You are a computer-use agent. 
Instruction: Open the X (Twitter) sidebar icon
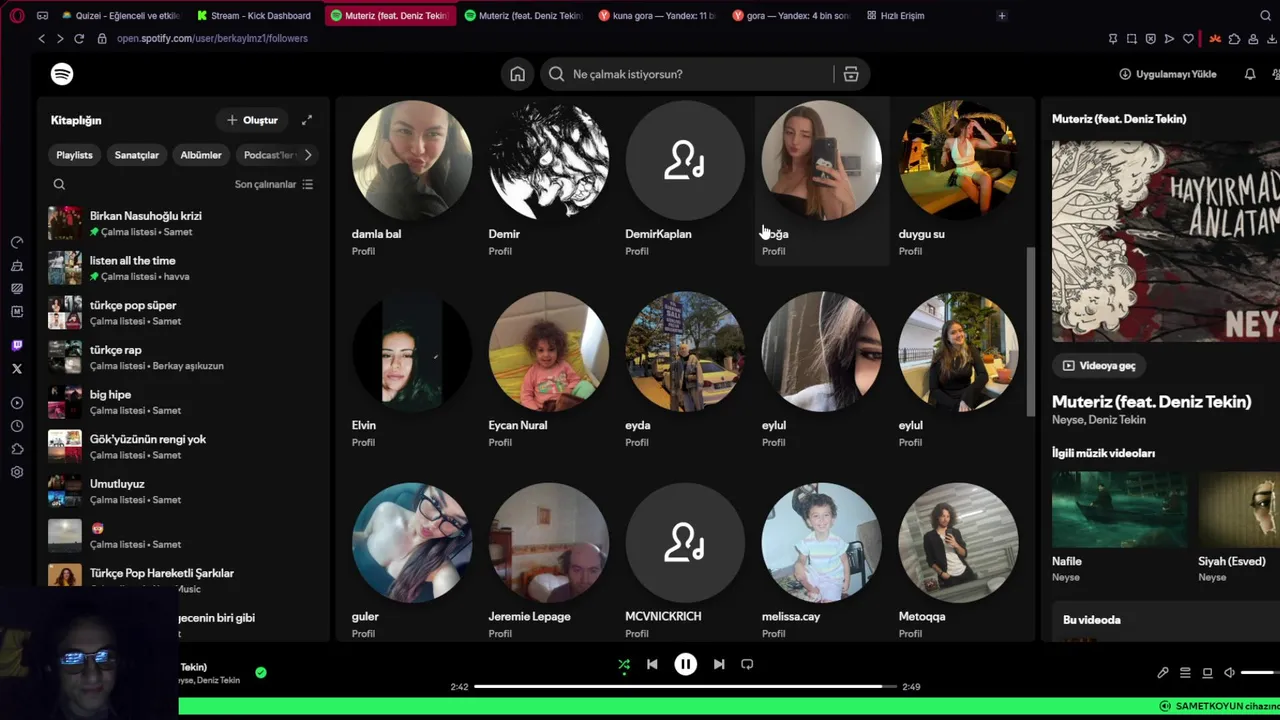17,369
